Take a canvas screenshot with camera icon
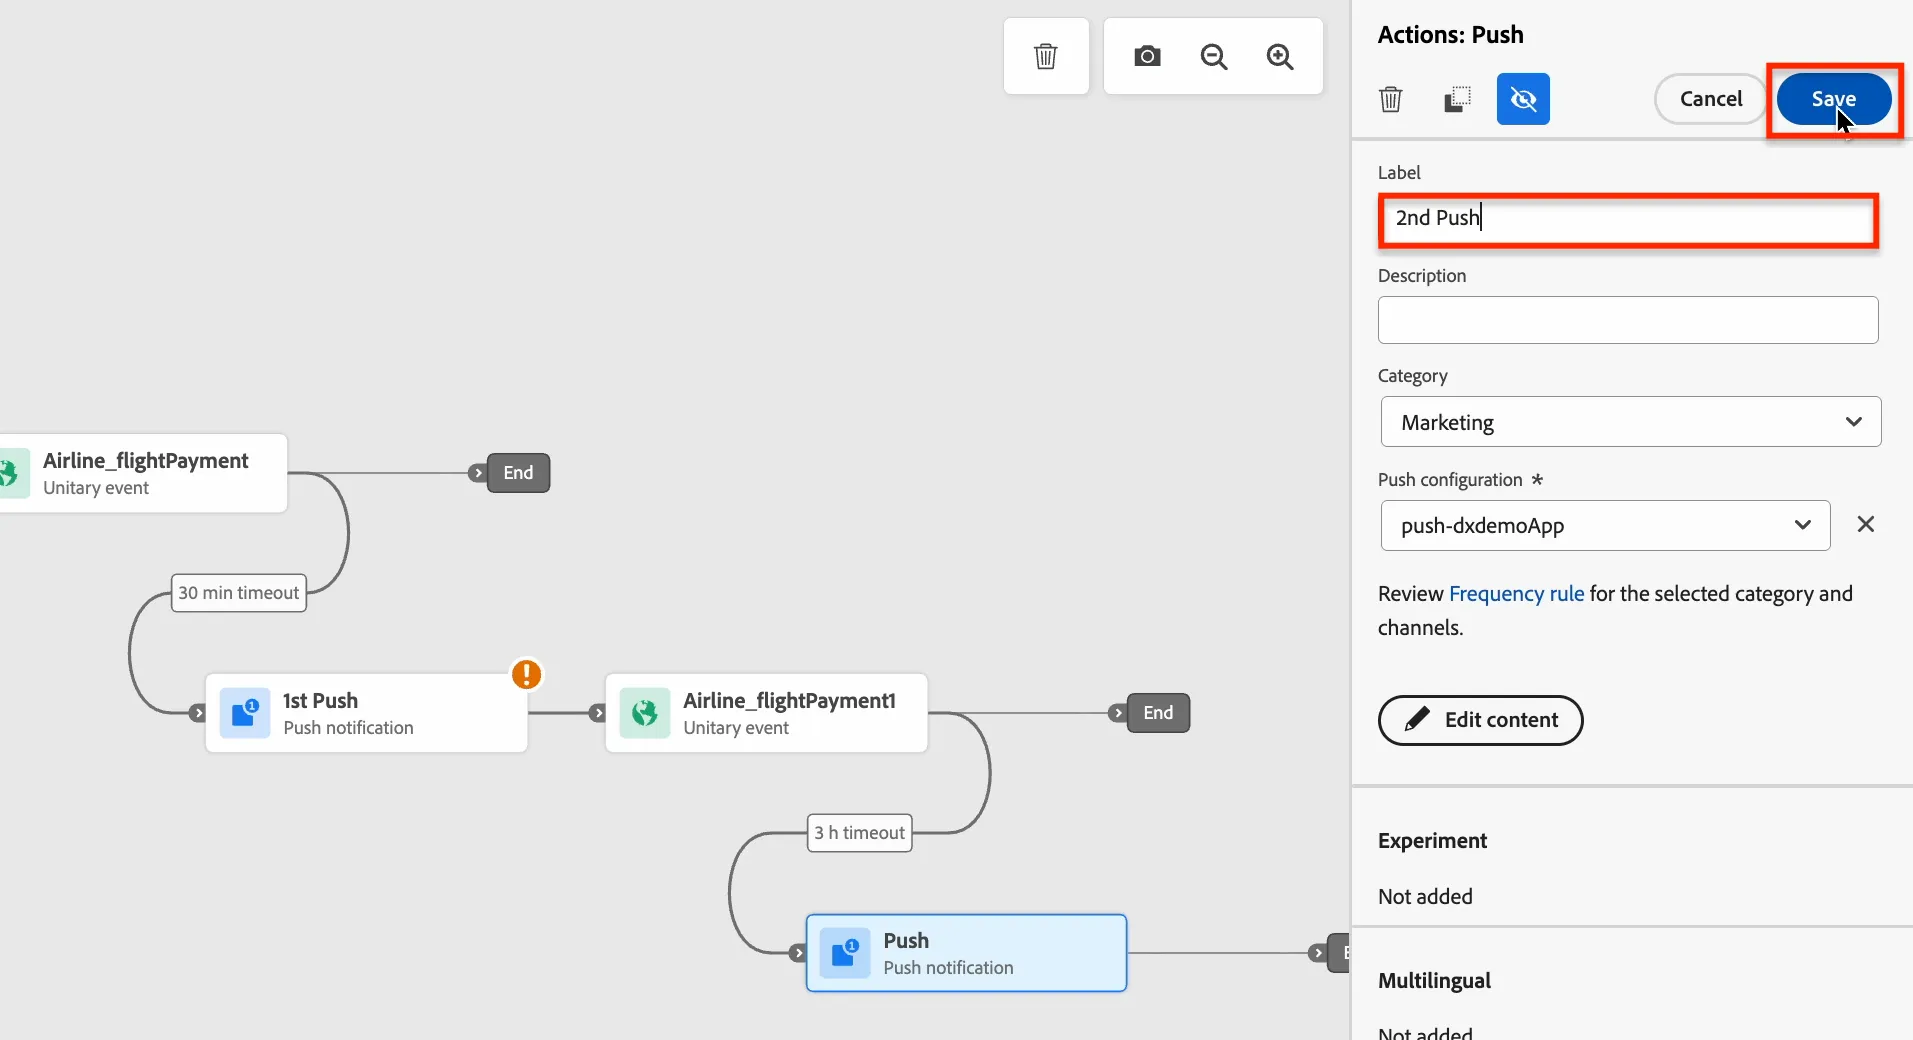Screen dimensions: 1913x1040 coord(1147,56)
